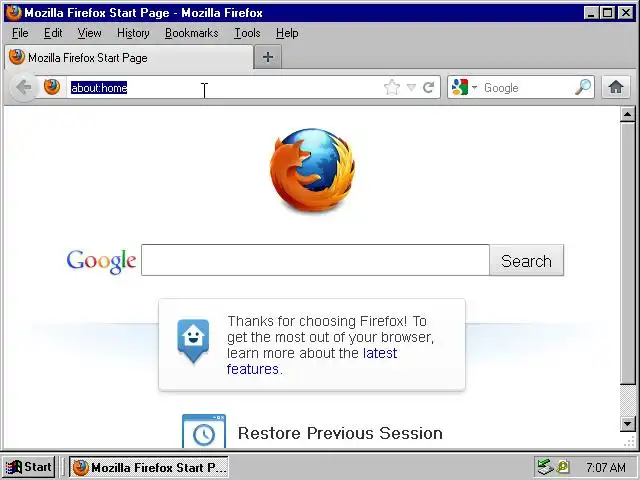Viewport: 640px width, 480px height.
Task: Click the Back arrow navigation button
Action: click(x=24, y=87)
